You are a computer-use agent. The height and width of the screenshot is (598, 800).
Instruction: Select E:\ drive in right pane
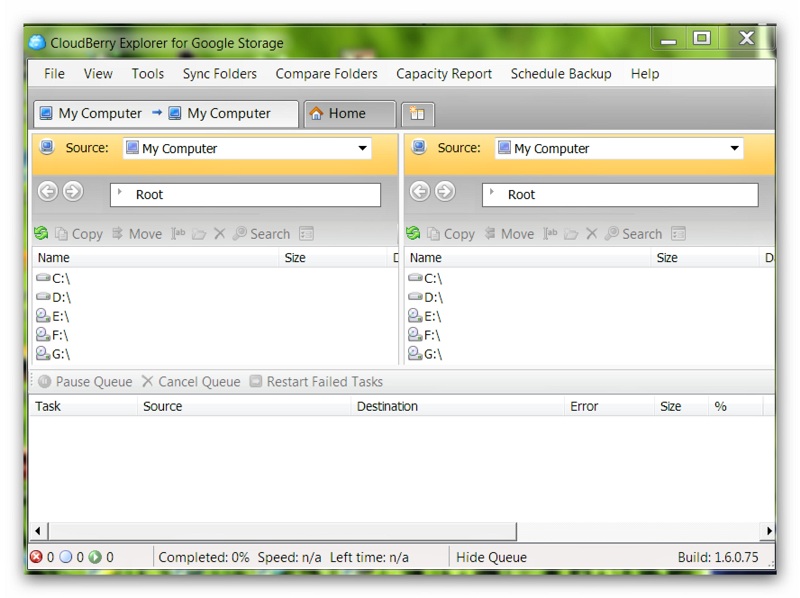(424, 316)
